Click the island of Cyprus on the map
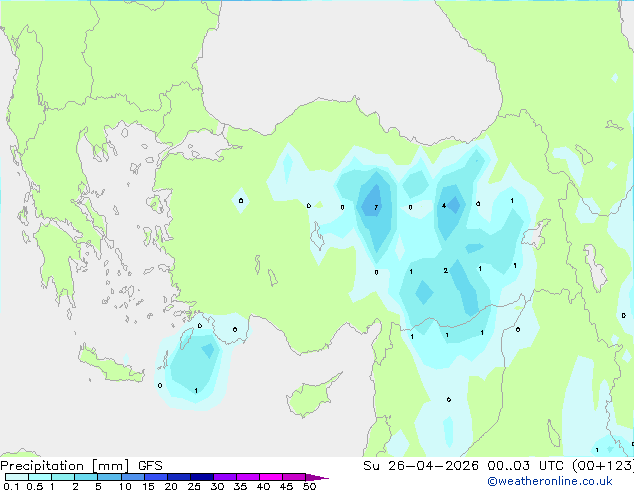This screenshot has height=490, width=634. coord(309,398)
